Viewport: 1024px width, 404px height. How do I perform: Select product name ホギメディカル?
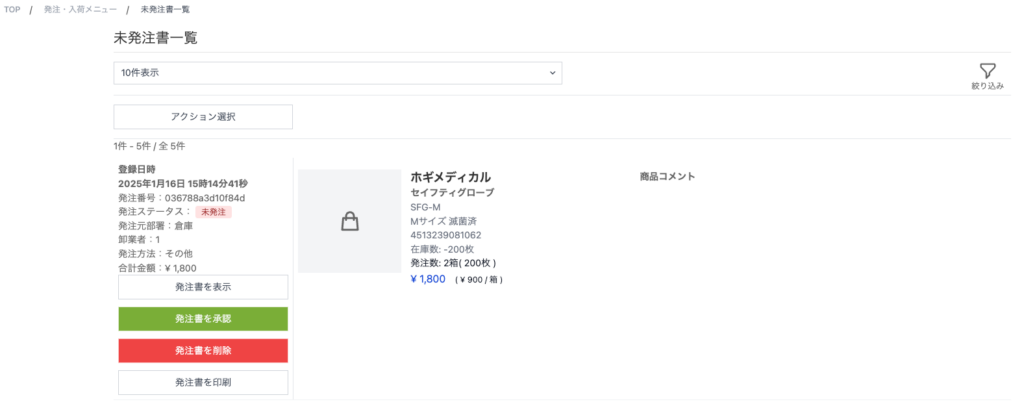coord(451,177)
